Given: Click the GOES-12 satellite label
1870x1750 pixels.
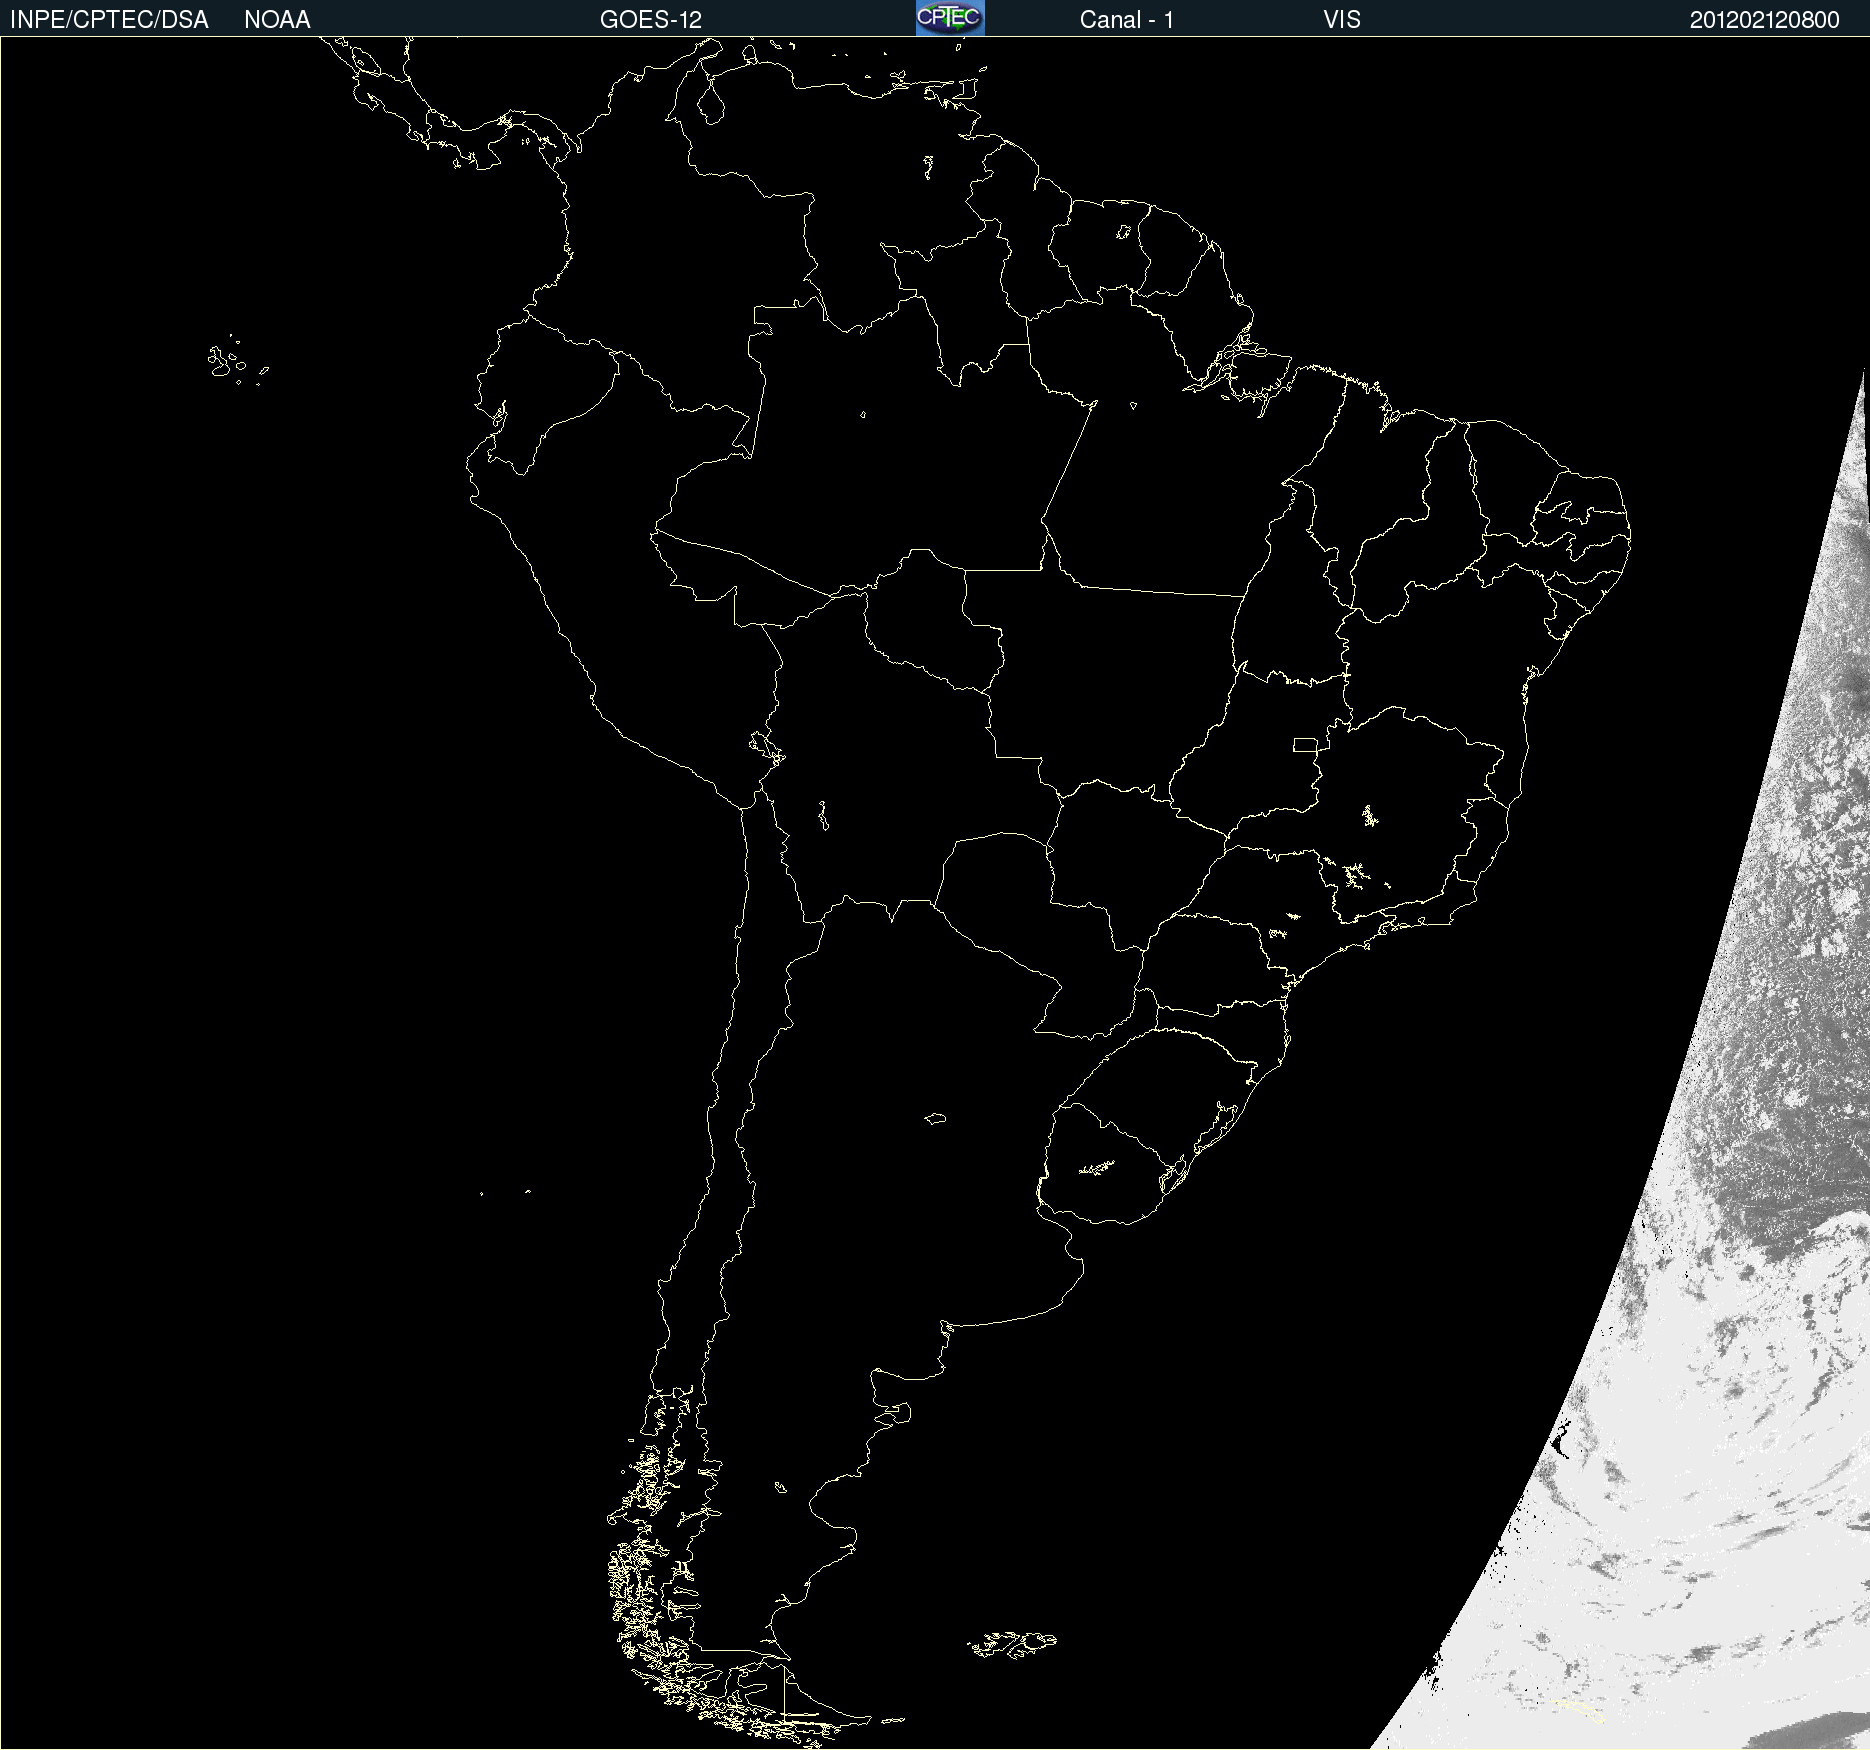Looking at the screenshot, I should 651,20.
